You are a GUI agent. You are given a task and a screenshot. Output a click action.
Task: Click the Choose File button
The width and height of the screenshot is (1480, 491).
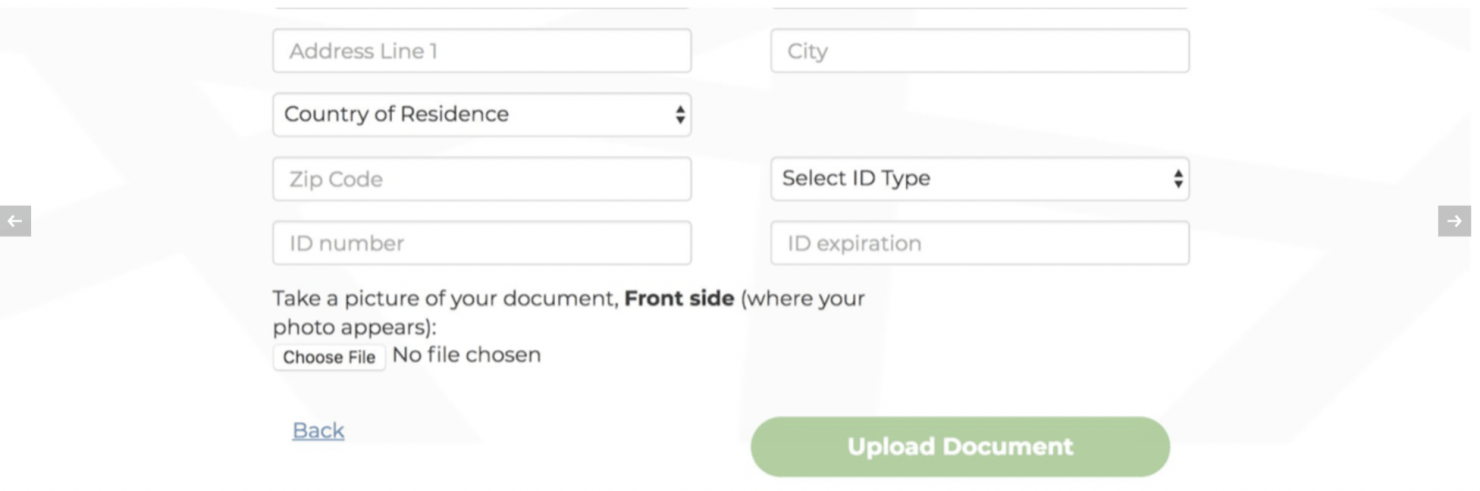coord(329,357)
